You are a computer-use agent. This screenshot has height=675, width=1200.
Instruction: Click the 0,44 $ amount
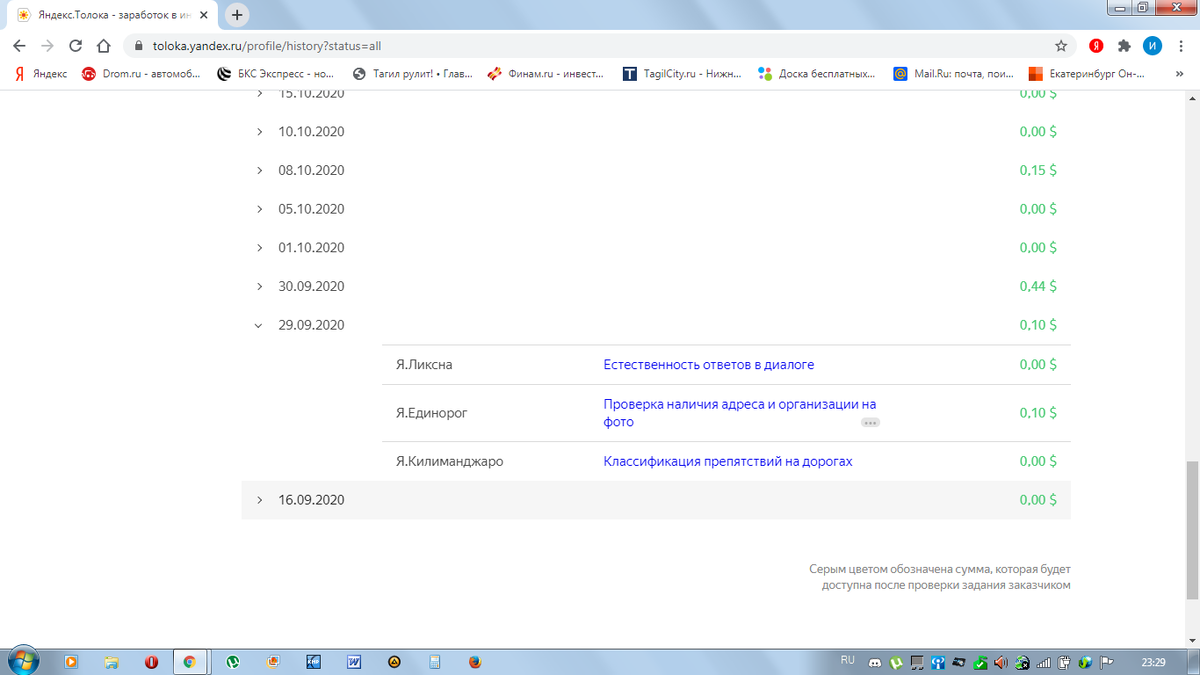tap(1038, 286)
